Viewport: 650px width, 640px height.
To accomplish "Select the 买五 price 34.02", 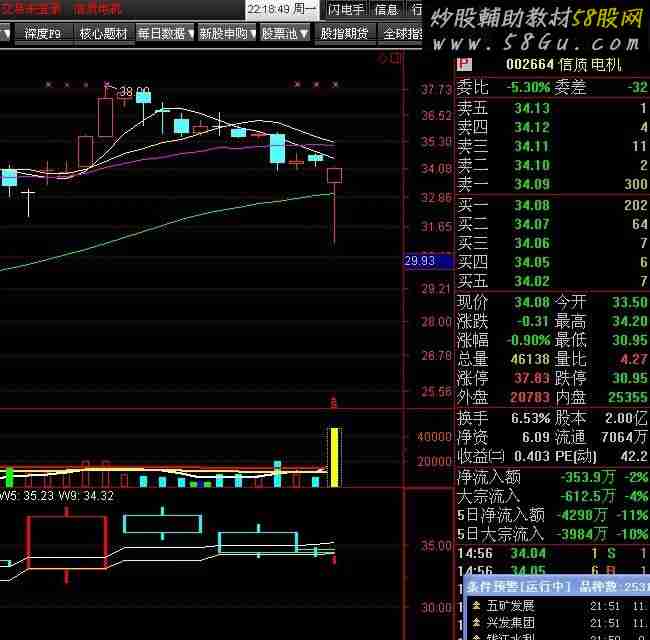I will coord(532,281).
